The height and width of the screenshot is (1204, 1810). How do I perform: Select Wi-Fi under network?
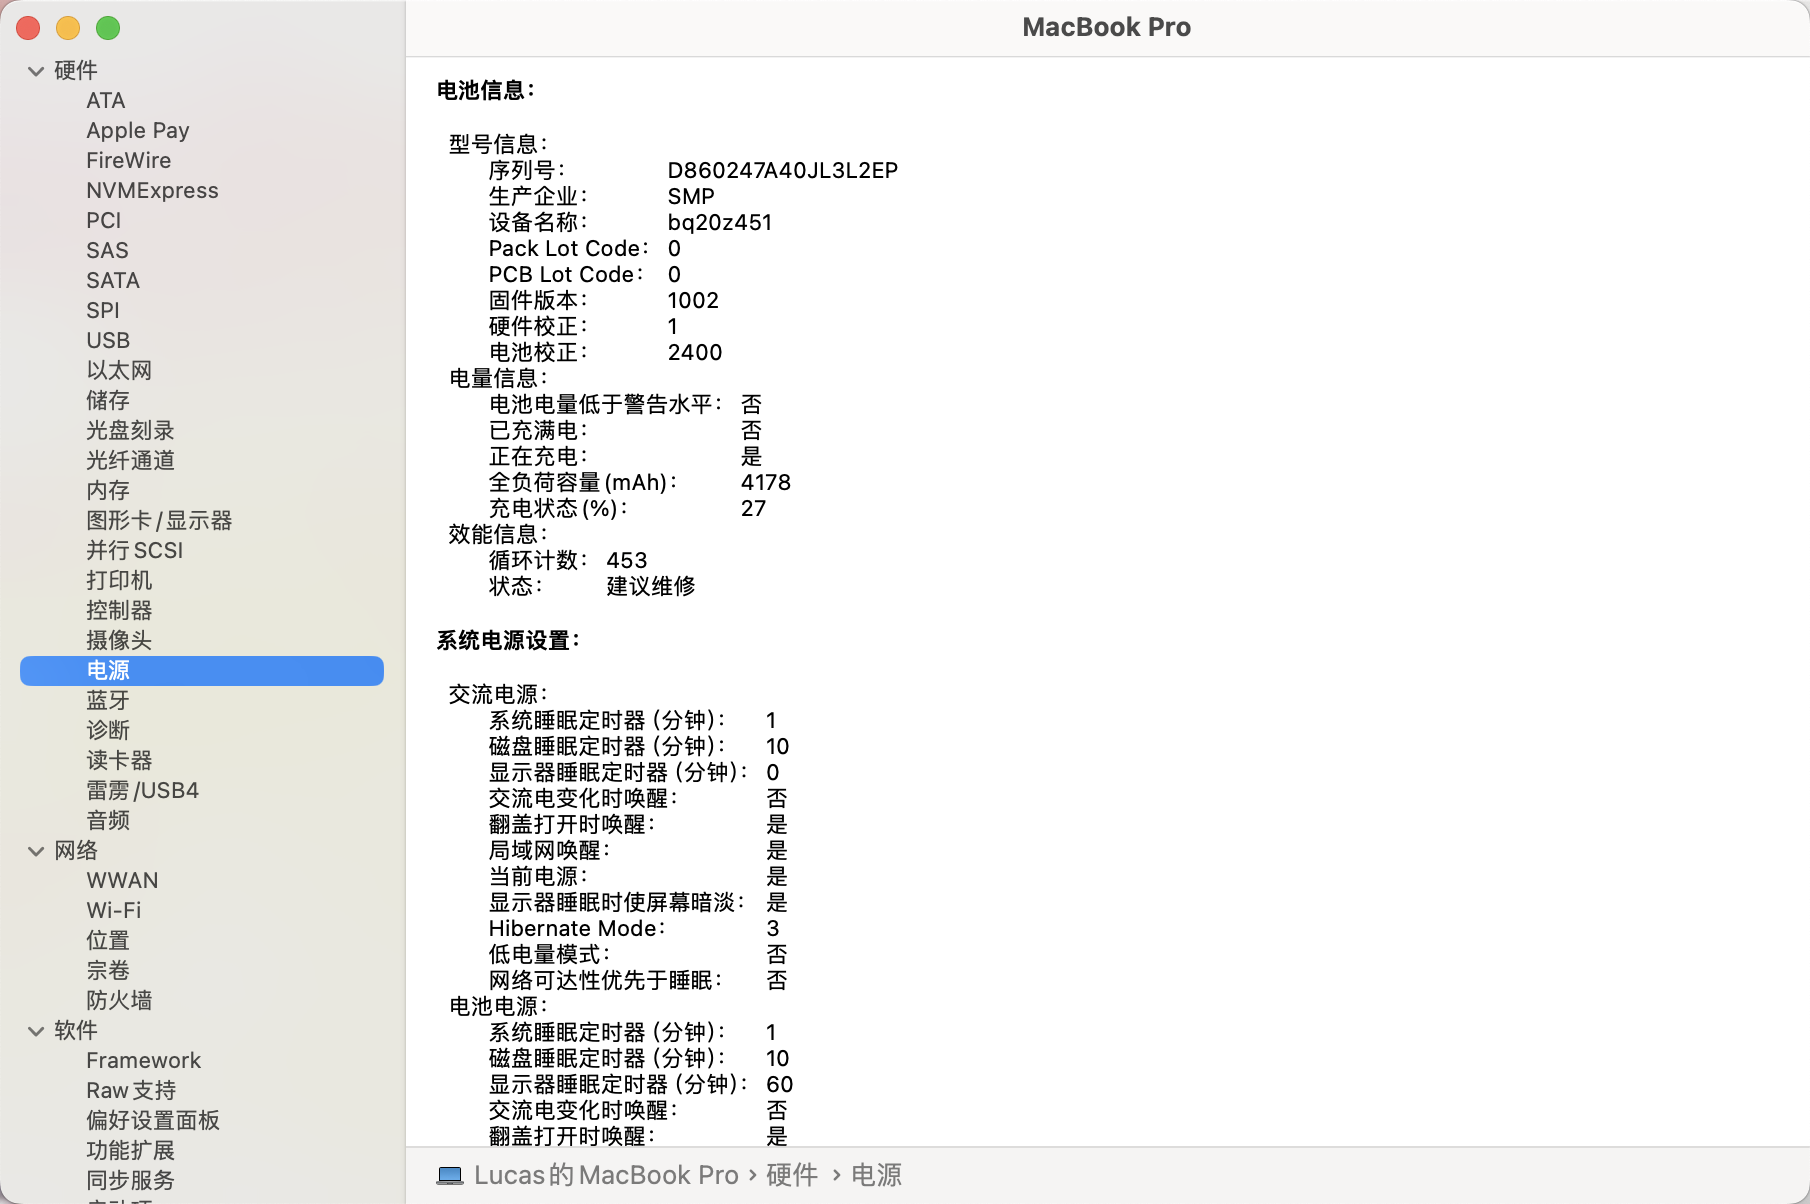click(x=114, y=911)
